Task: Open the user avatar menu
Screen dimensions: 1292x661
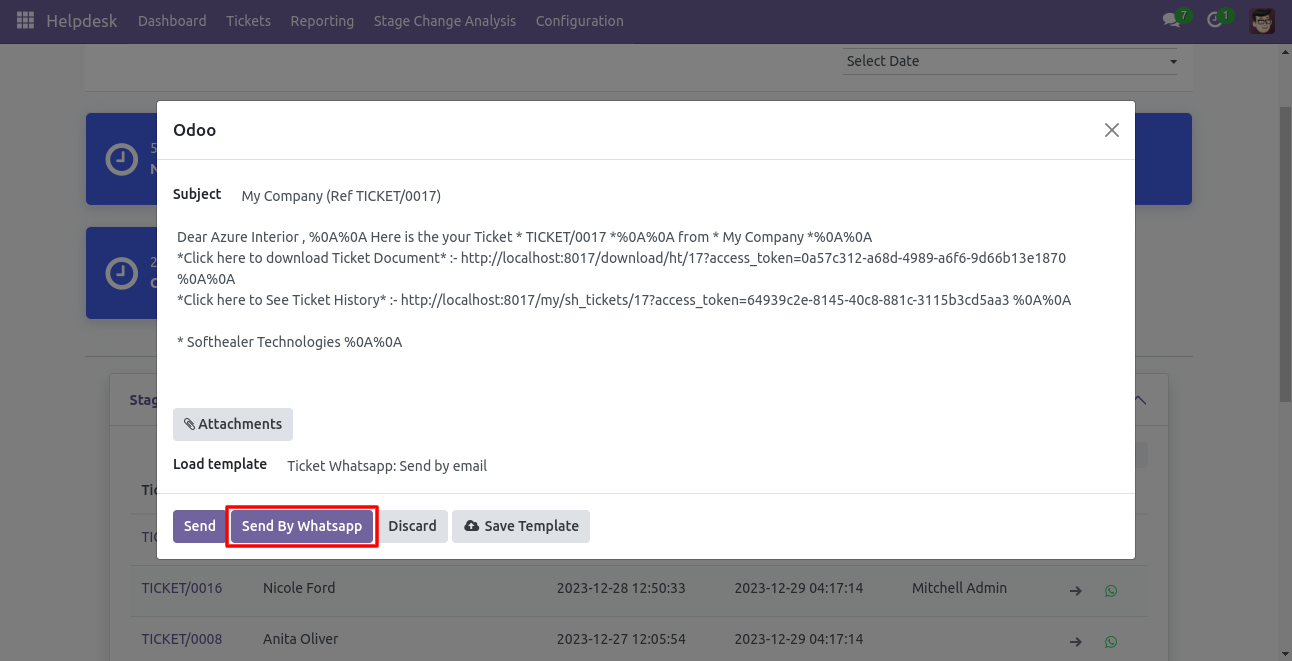Action: coord(1262,20)
